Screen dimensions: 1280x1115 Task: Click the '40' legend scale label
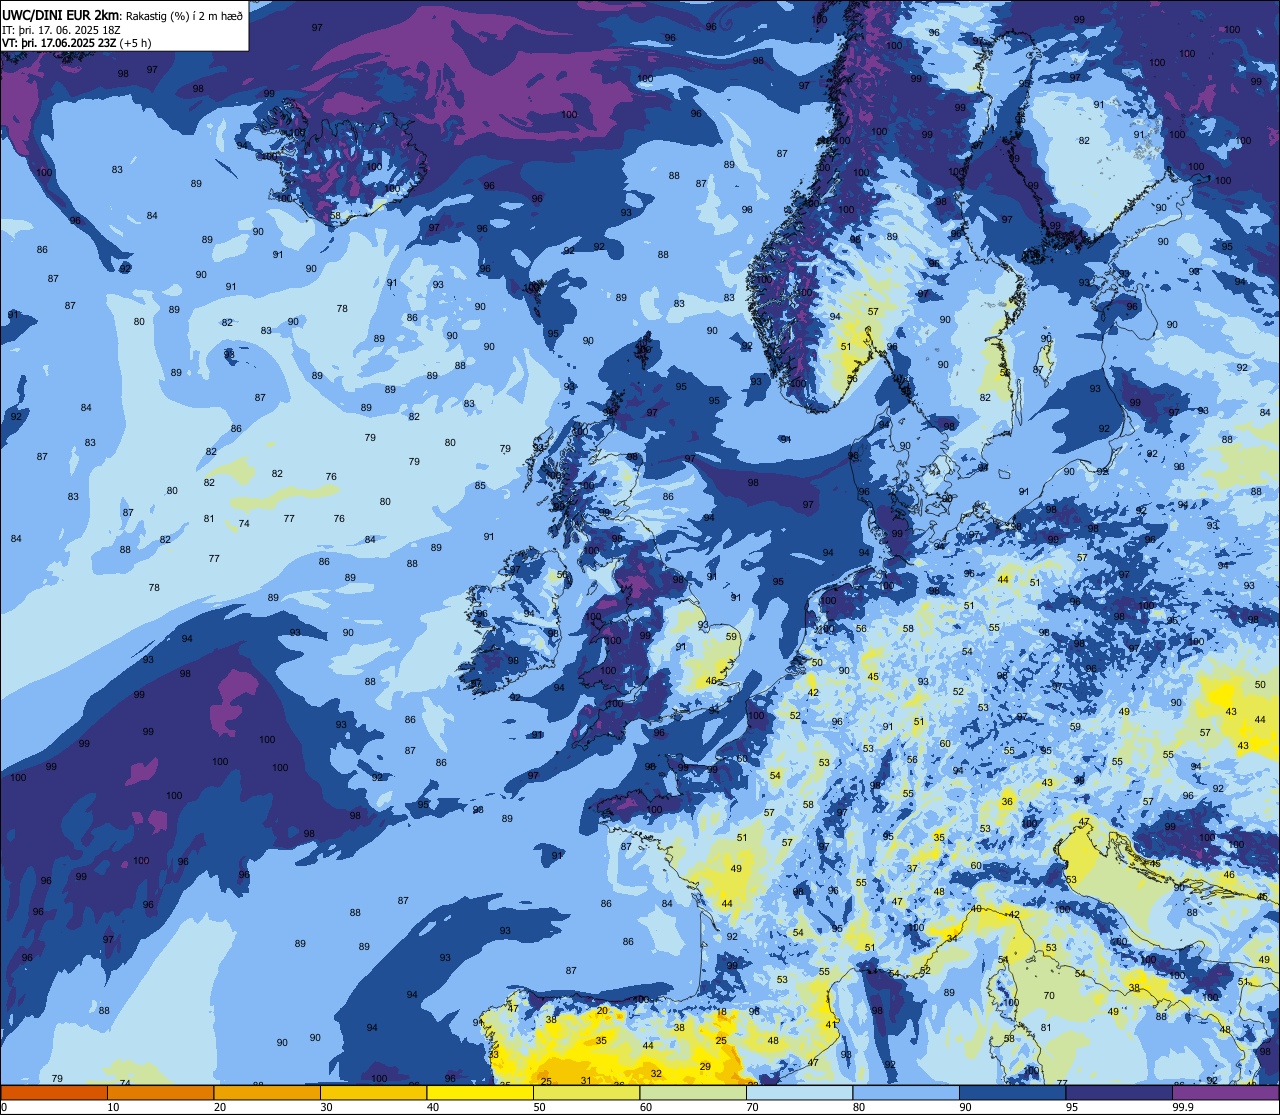click(433, 1107)
